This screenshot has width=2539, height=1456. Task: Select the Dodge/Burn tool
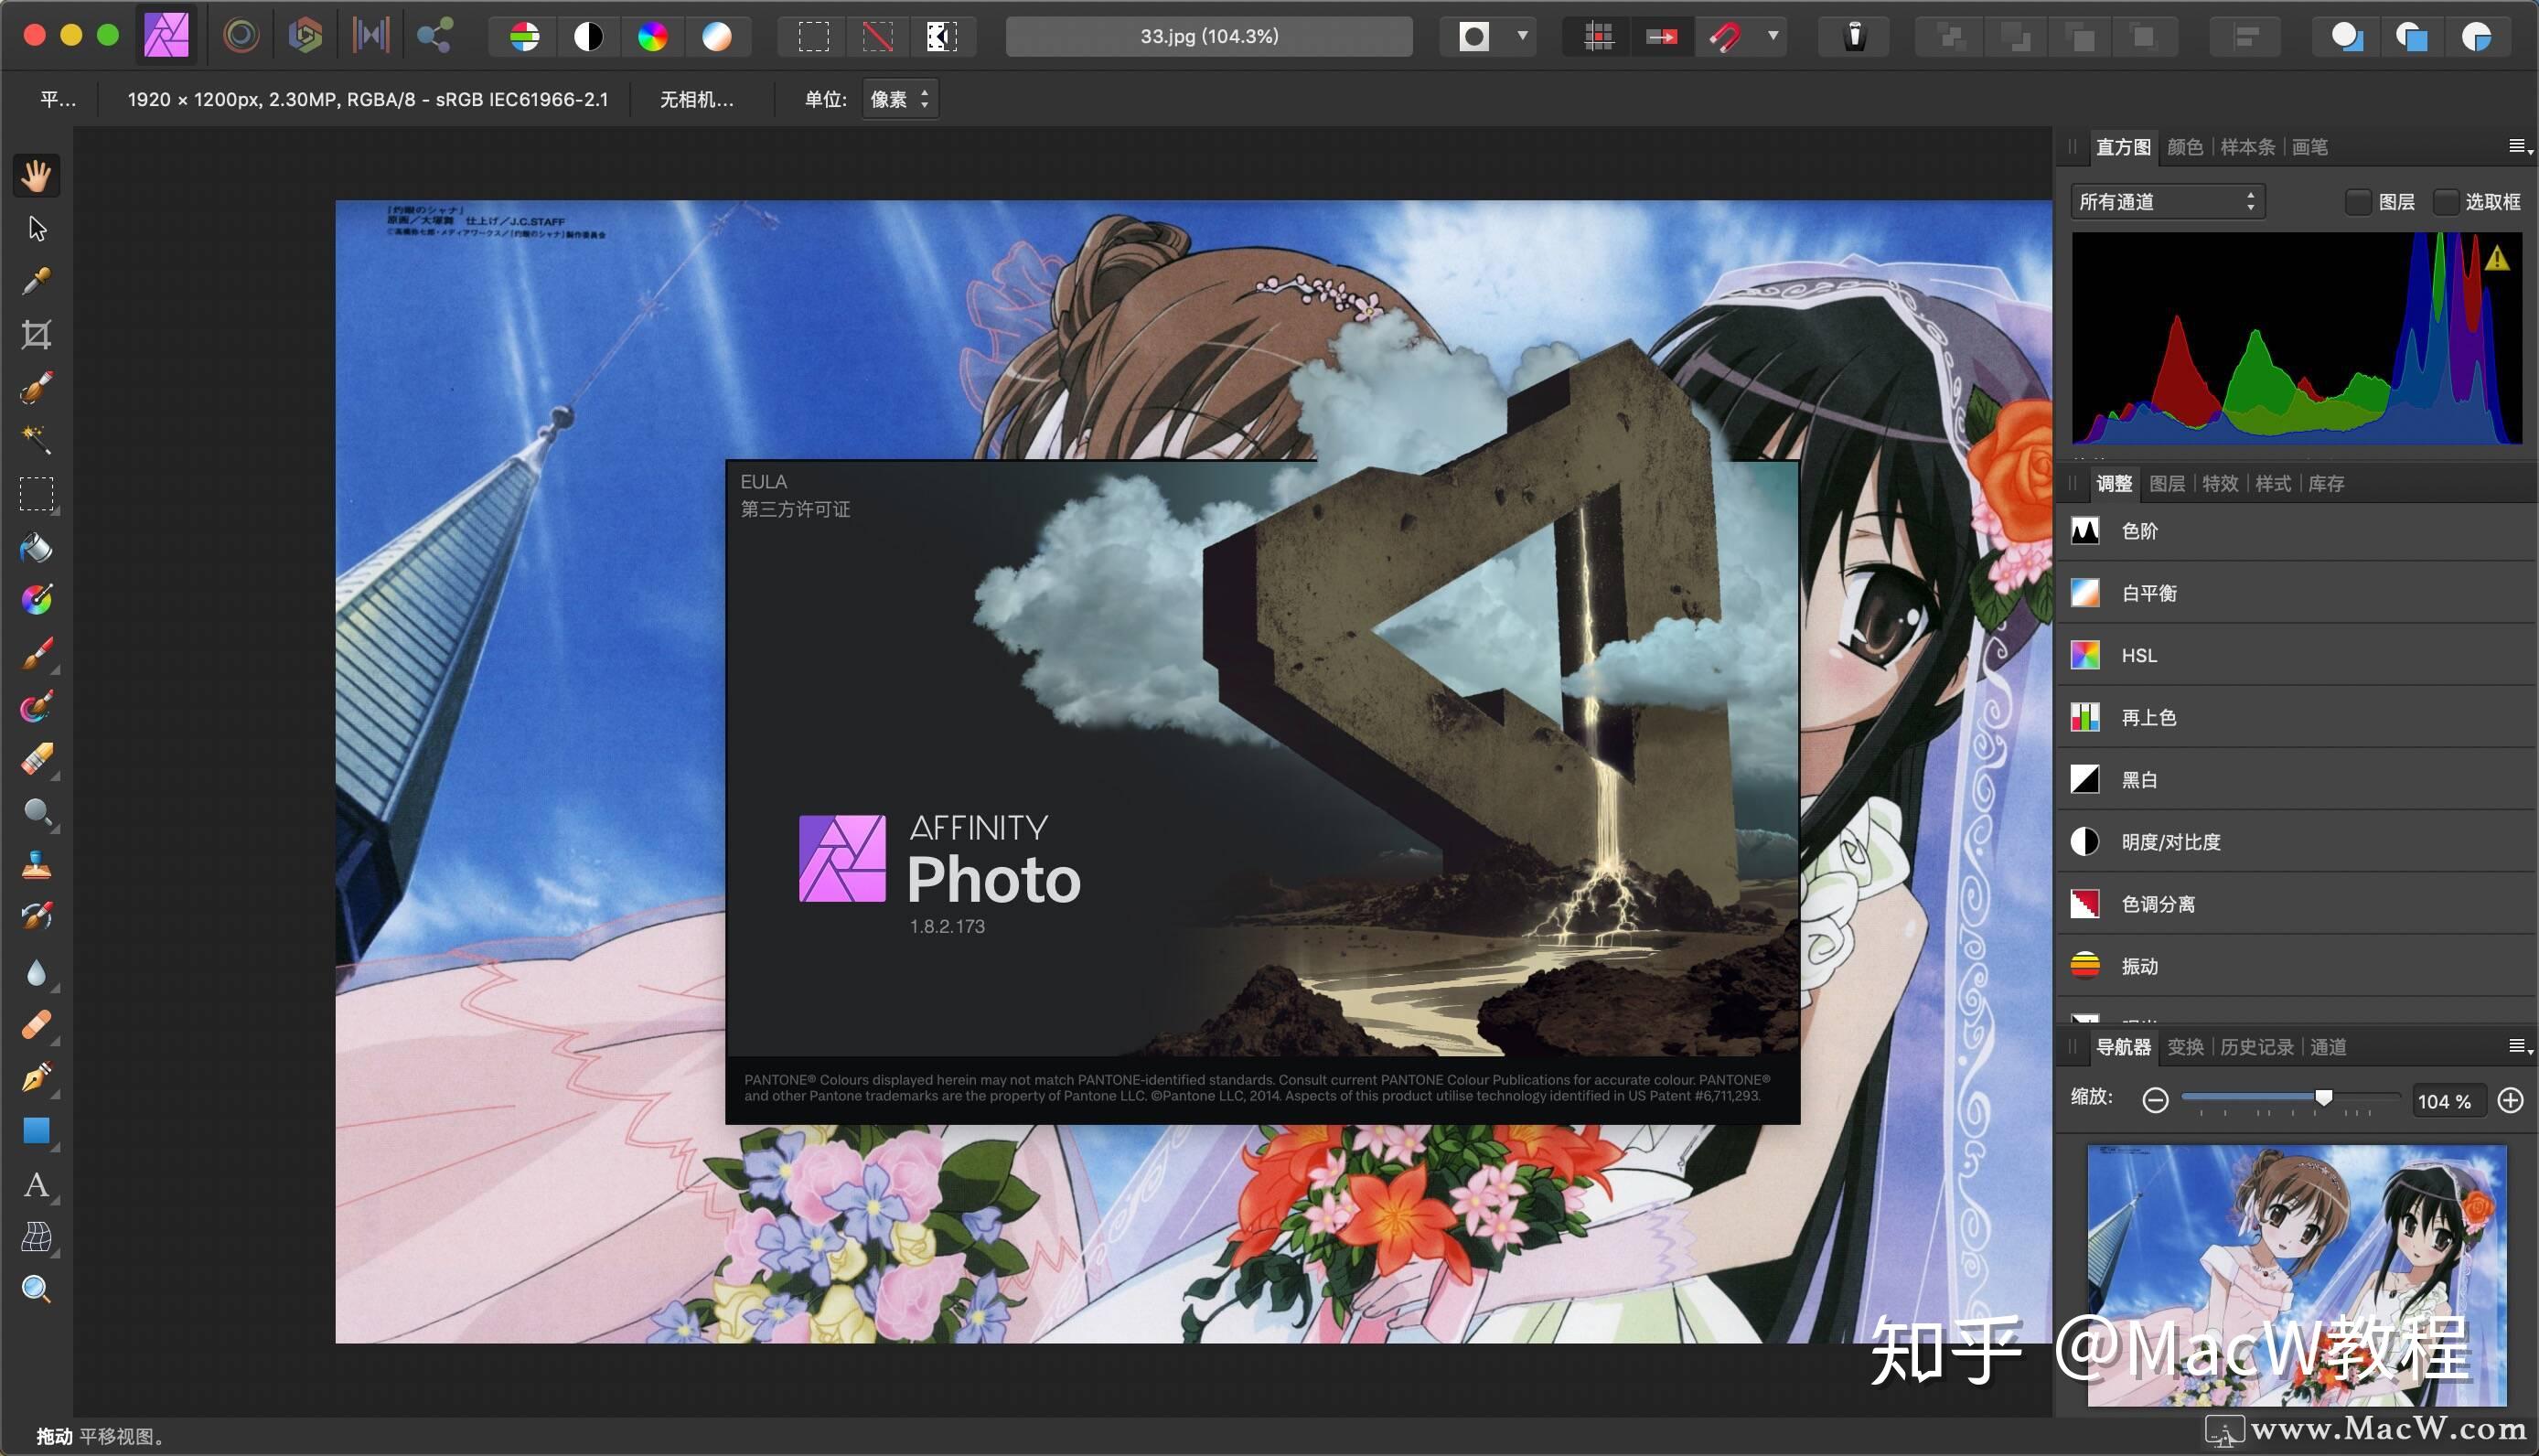pos(37,814)
